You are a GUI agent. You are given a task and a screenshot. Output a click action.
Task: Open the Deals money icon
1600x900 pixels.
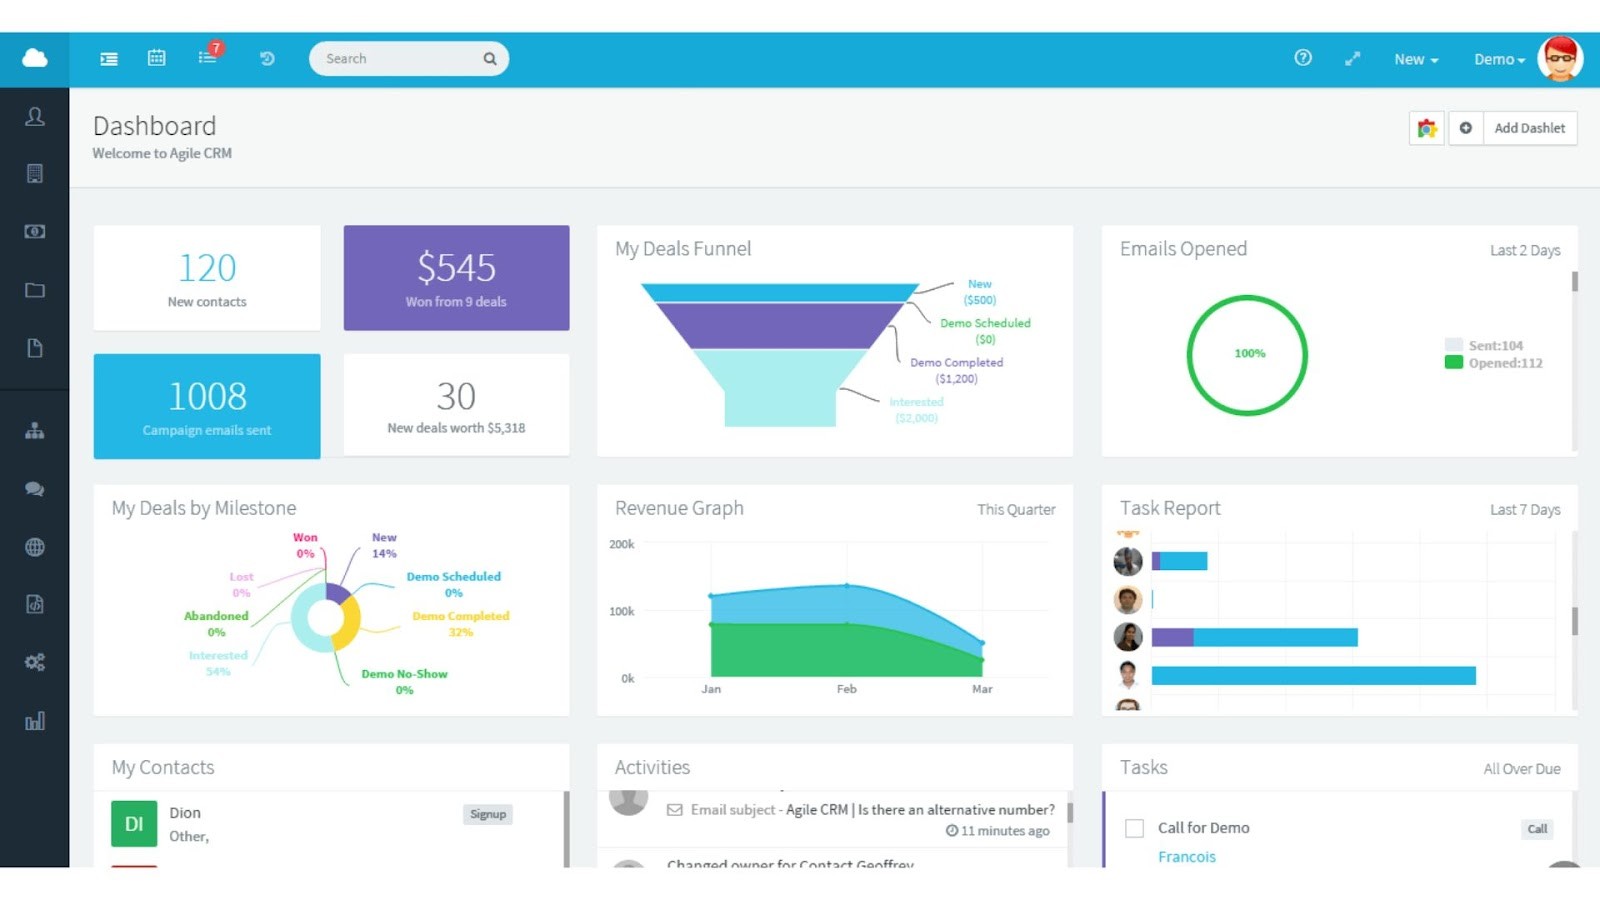point(35,231)
